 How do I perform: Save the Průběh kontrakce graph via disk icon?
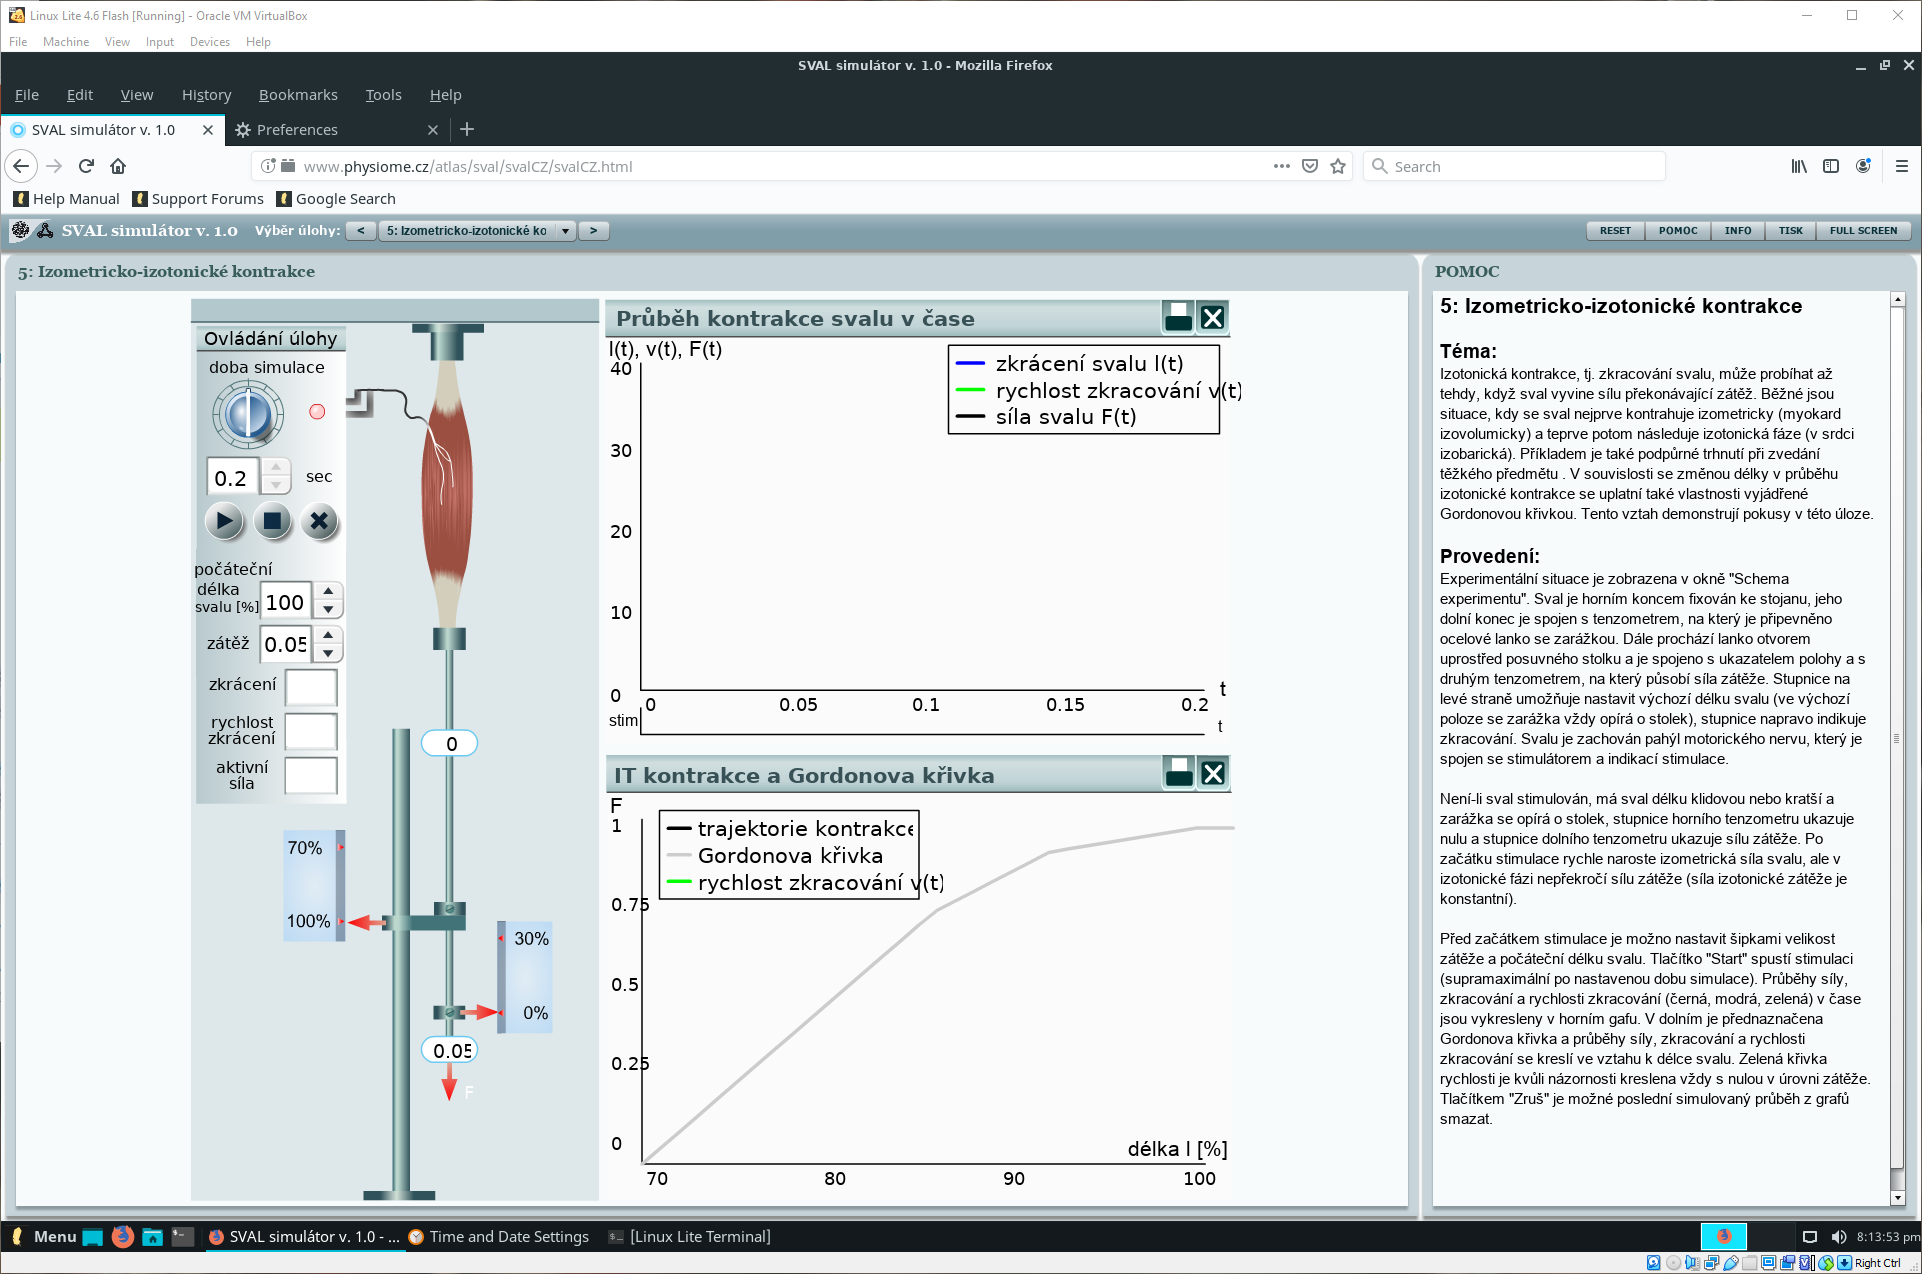(1178, 318)
